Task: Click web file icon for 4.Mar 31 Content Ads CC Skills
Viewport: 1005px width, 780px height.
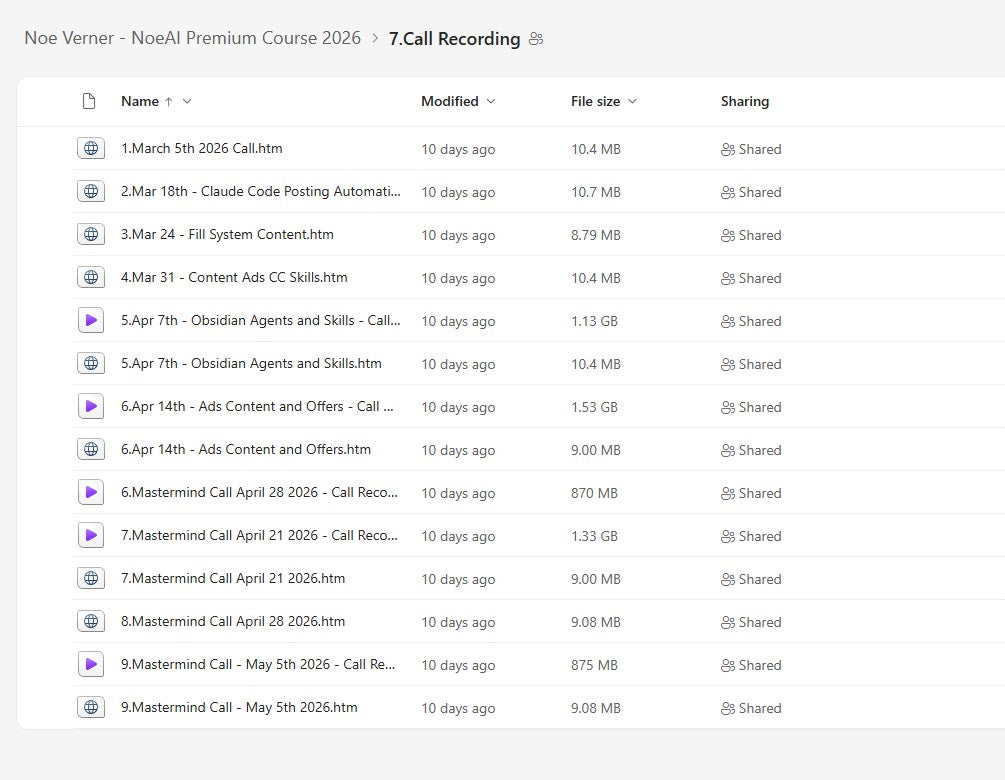Action: [x=91, y=278]
